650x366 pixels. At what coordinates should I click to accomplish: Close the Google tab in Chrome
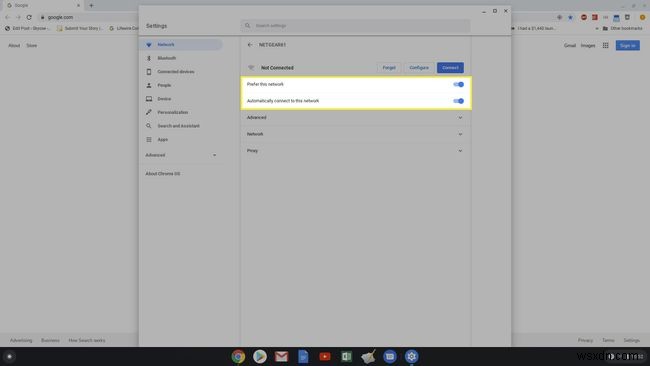78,5
